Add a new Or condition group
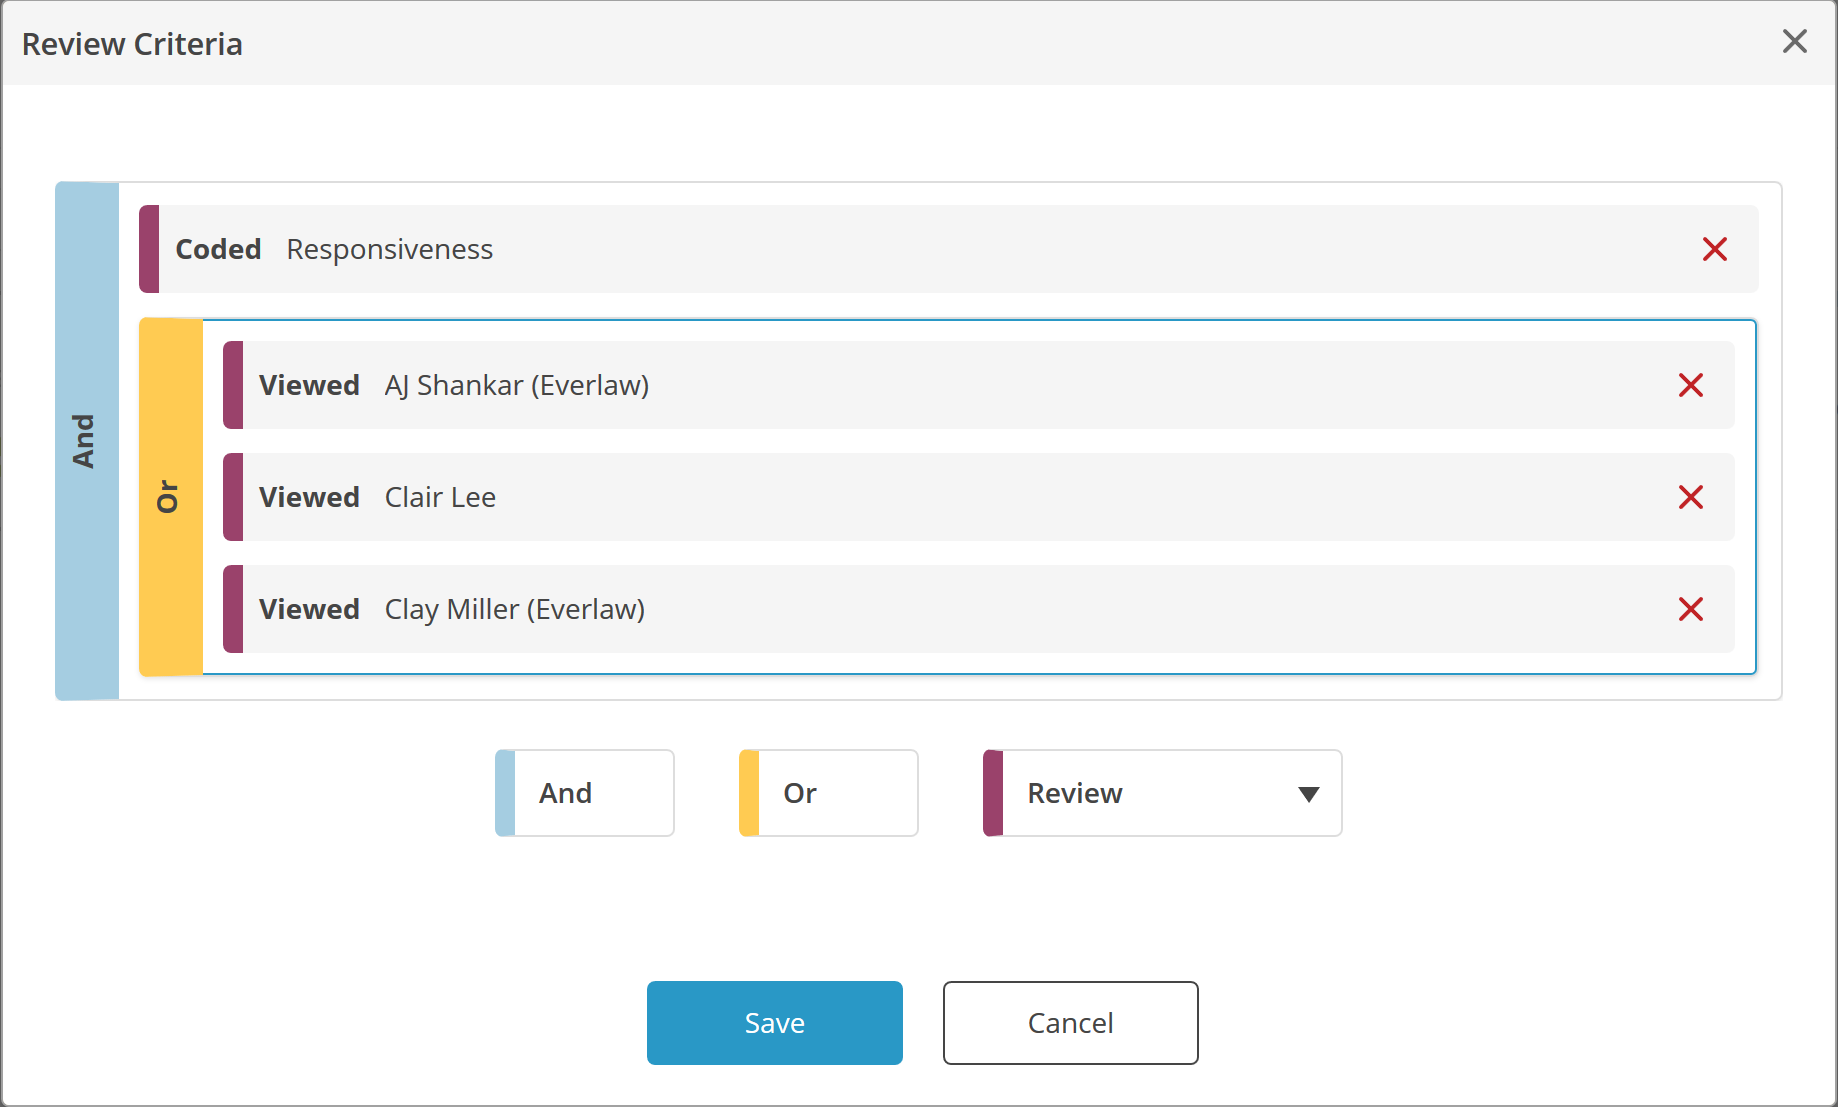The height and width of the screenshot is (1107, 1838). 828,792
